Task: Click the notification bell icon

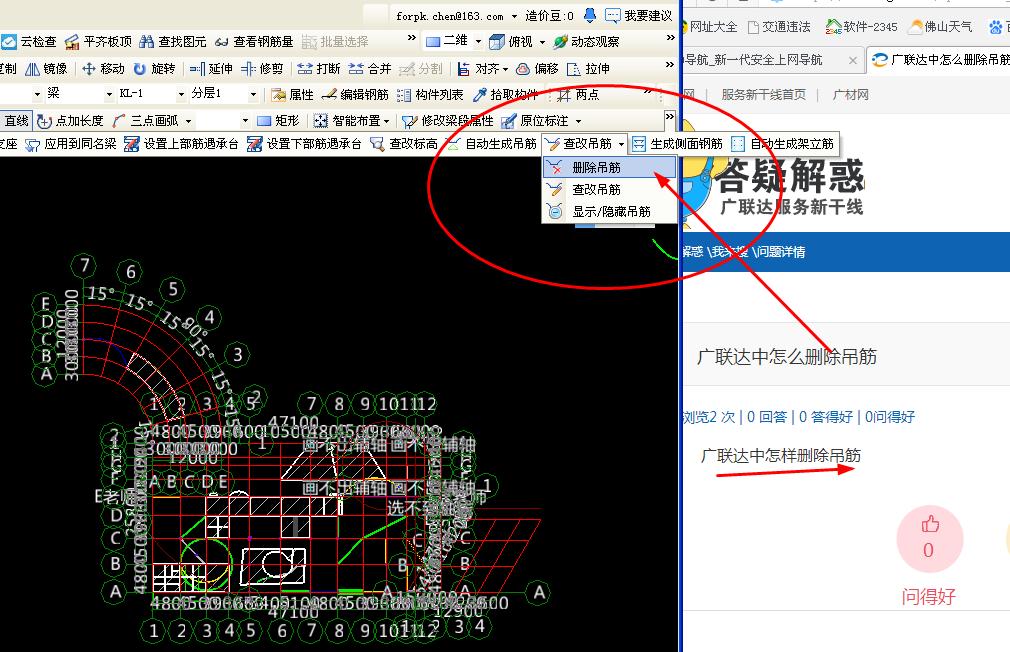Action: tap(589, 15)
